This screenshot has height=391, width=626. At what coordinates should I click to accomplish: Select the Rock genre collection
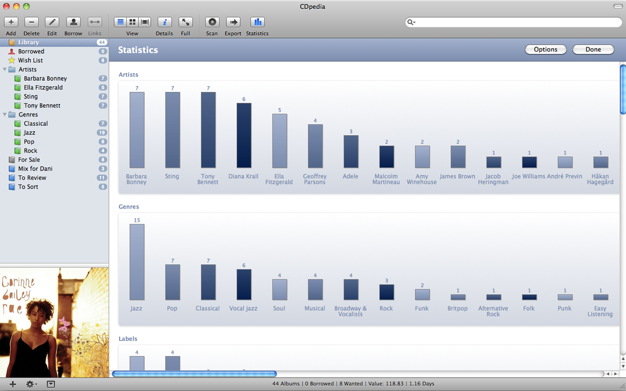point(54,151)
